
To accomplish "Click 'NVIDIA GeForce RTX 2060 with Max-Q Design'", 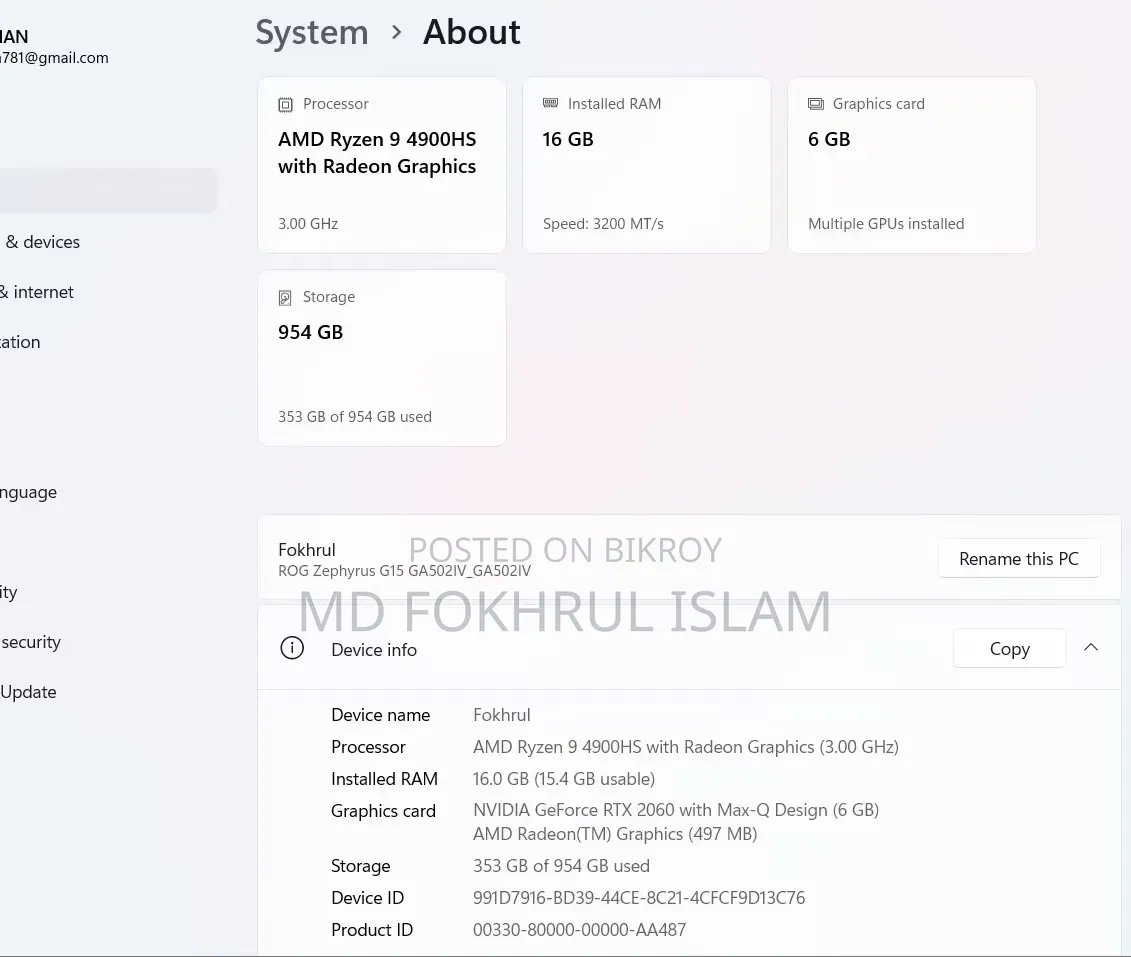I will coord(650,810).
